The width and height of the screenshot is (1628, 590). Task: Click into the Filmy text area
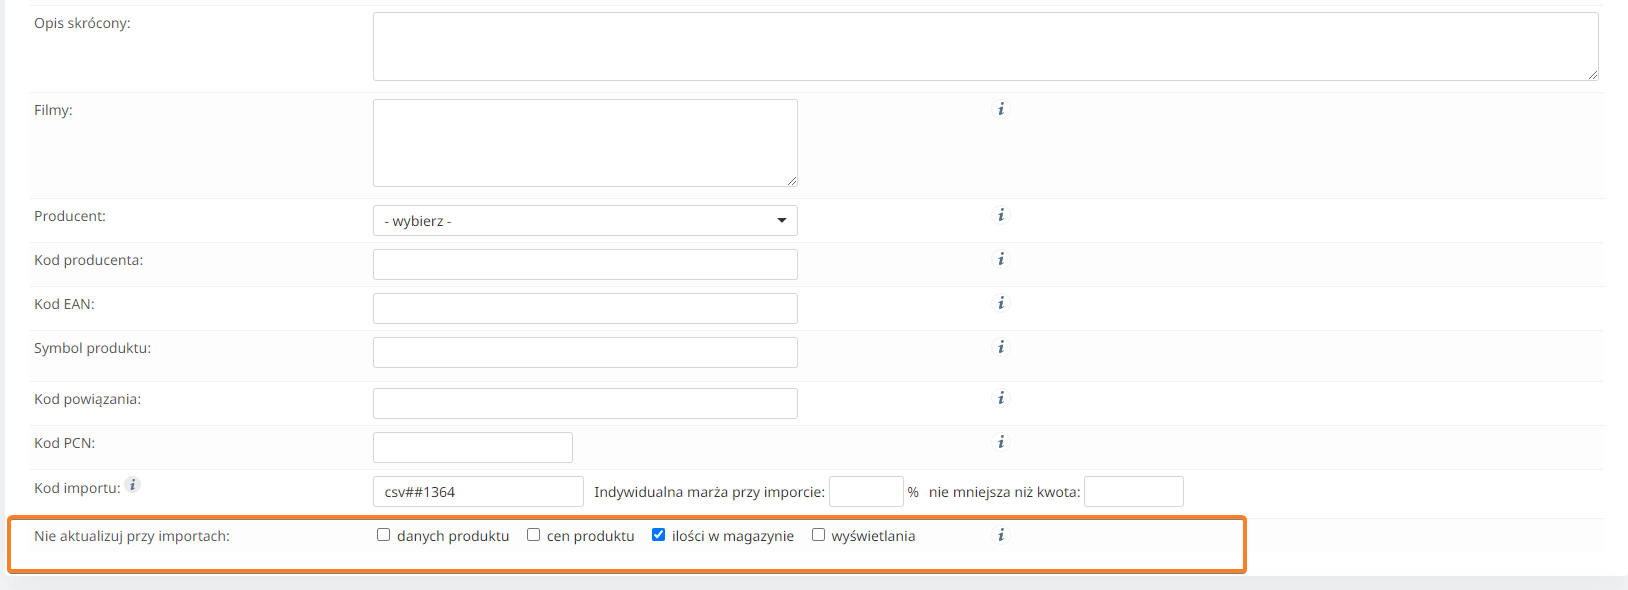click(x=585, y=143)
